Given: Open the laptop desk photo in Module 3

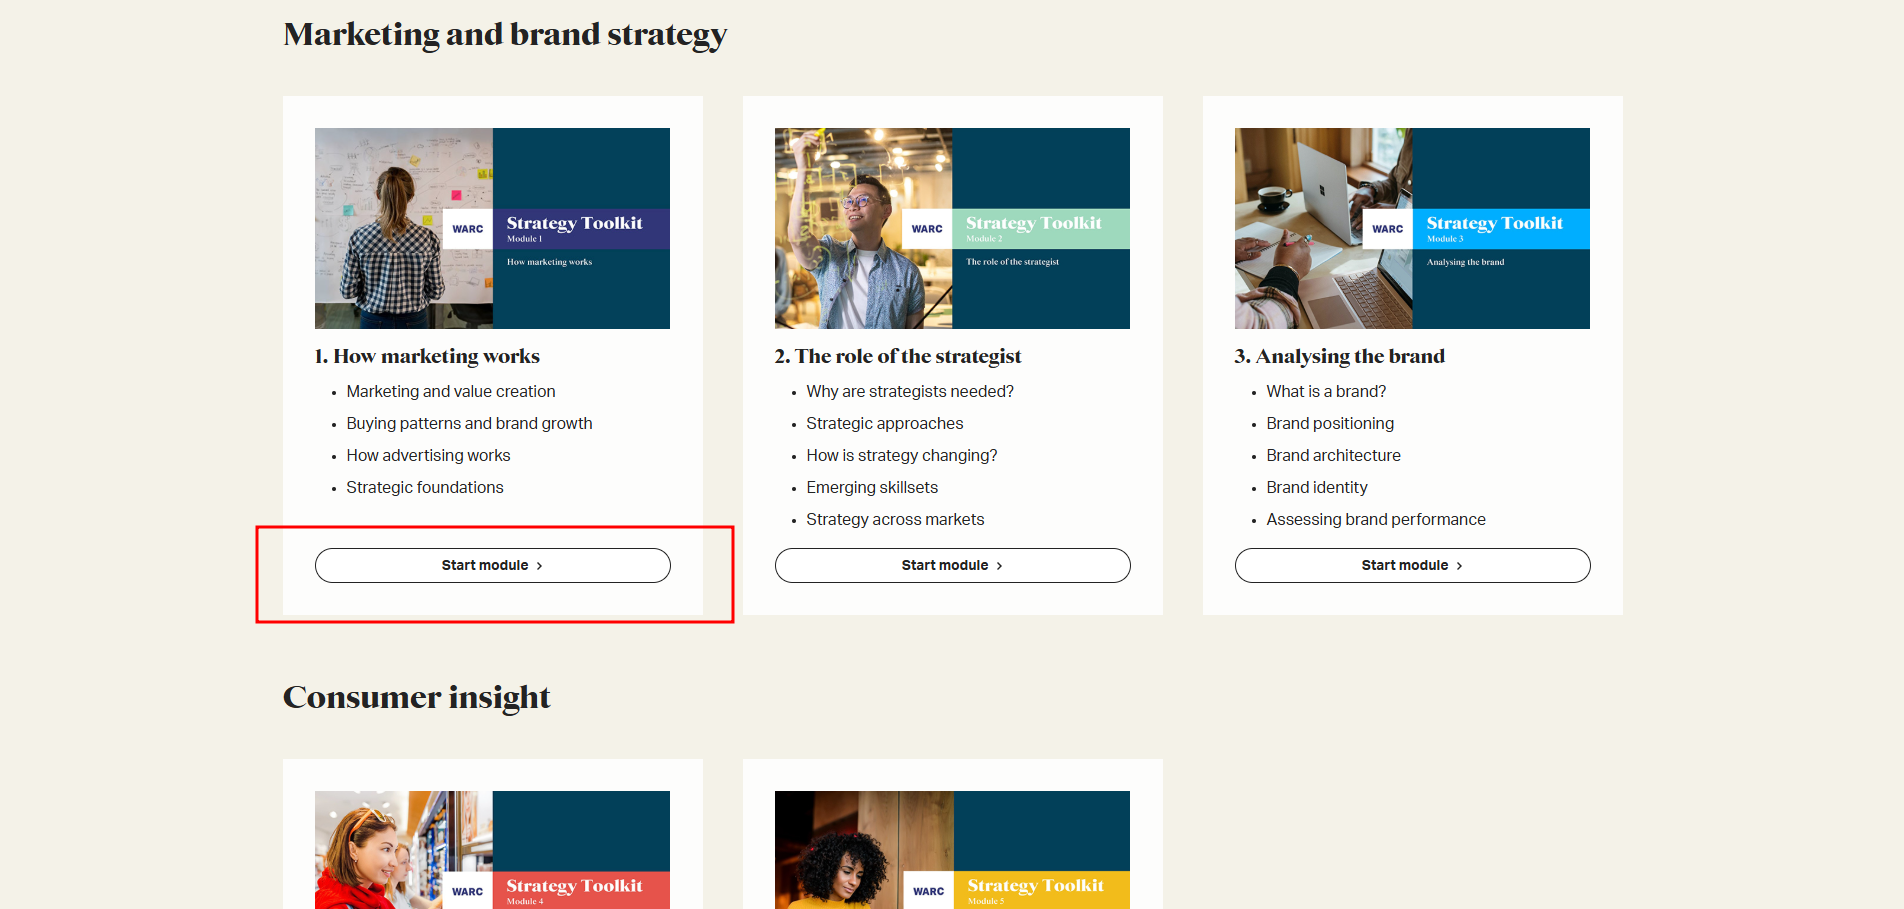Looking at the screenshot, I should point(1322,228).
